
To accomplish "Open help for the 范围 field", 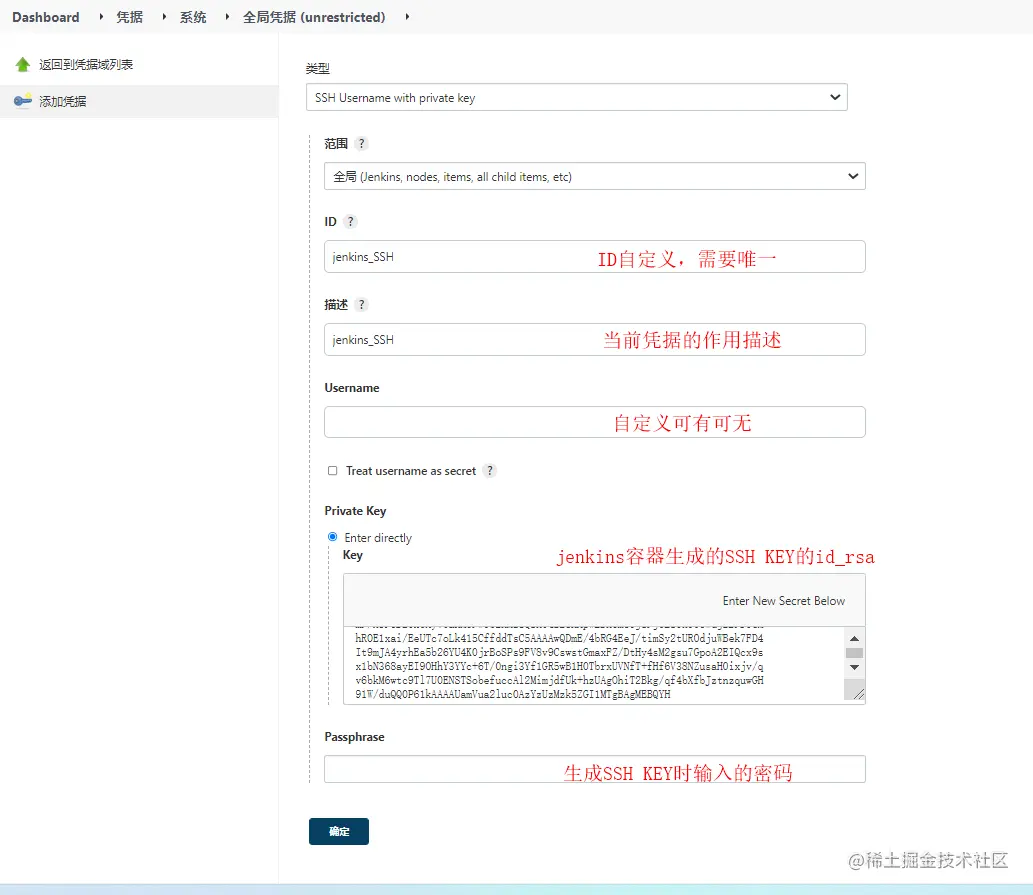I will pos(361,144).
